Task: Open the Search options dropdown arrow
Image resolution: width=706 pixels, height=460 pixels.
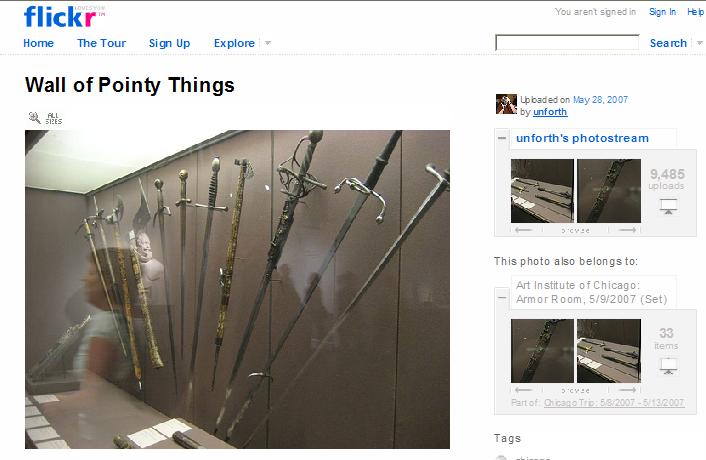Action: pyautogui.click(x=699, y=43)
